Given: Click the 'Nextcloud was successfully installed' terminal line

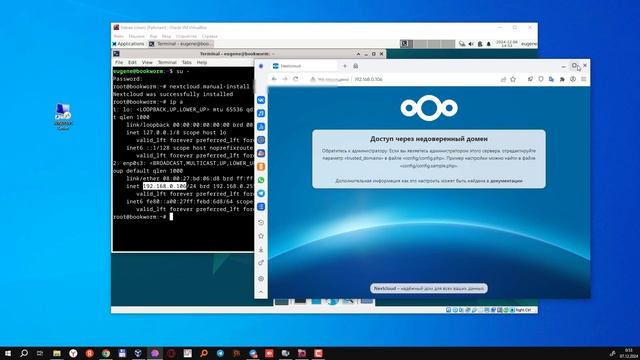Looking at the screenshot, I should [x=173, y=94].
